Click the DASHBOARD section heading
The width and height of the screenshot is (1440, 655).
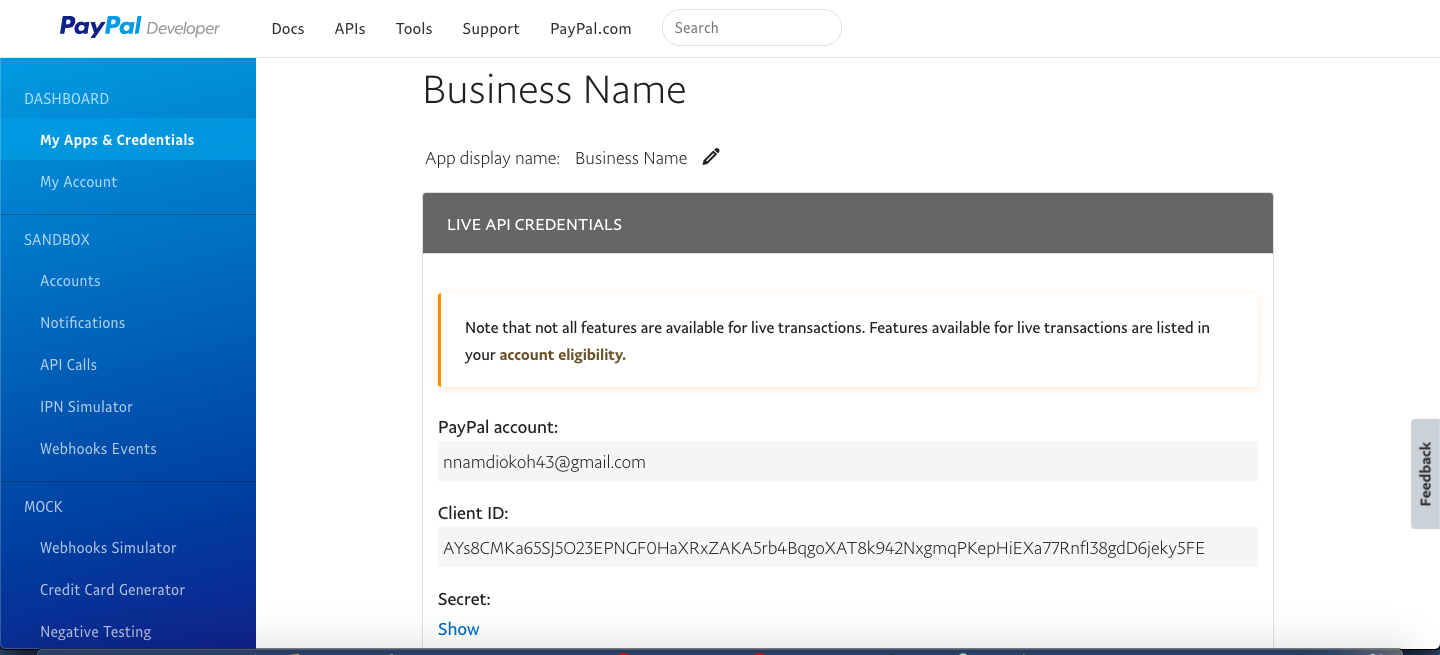(x=66, y=99)
